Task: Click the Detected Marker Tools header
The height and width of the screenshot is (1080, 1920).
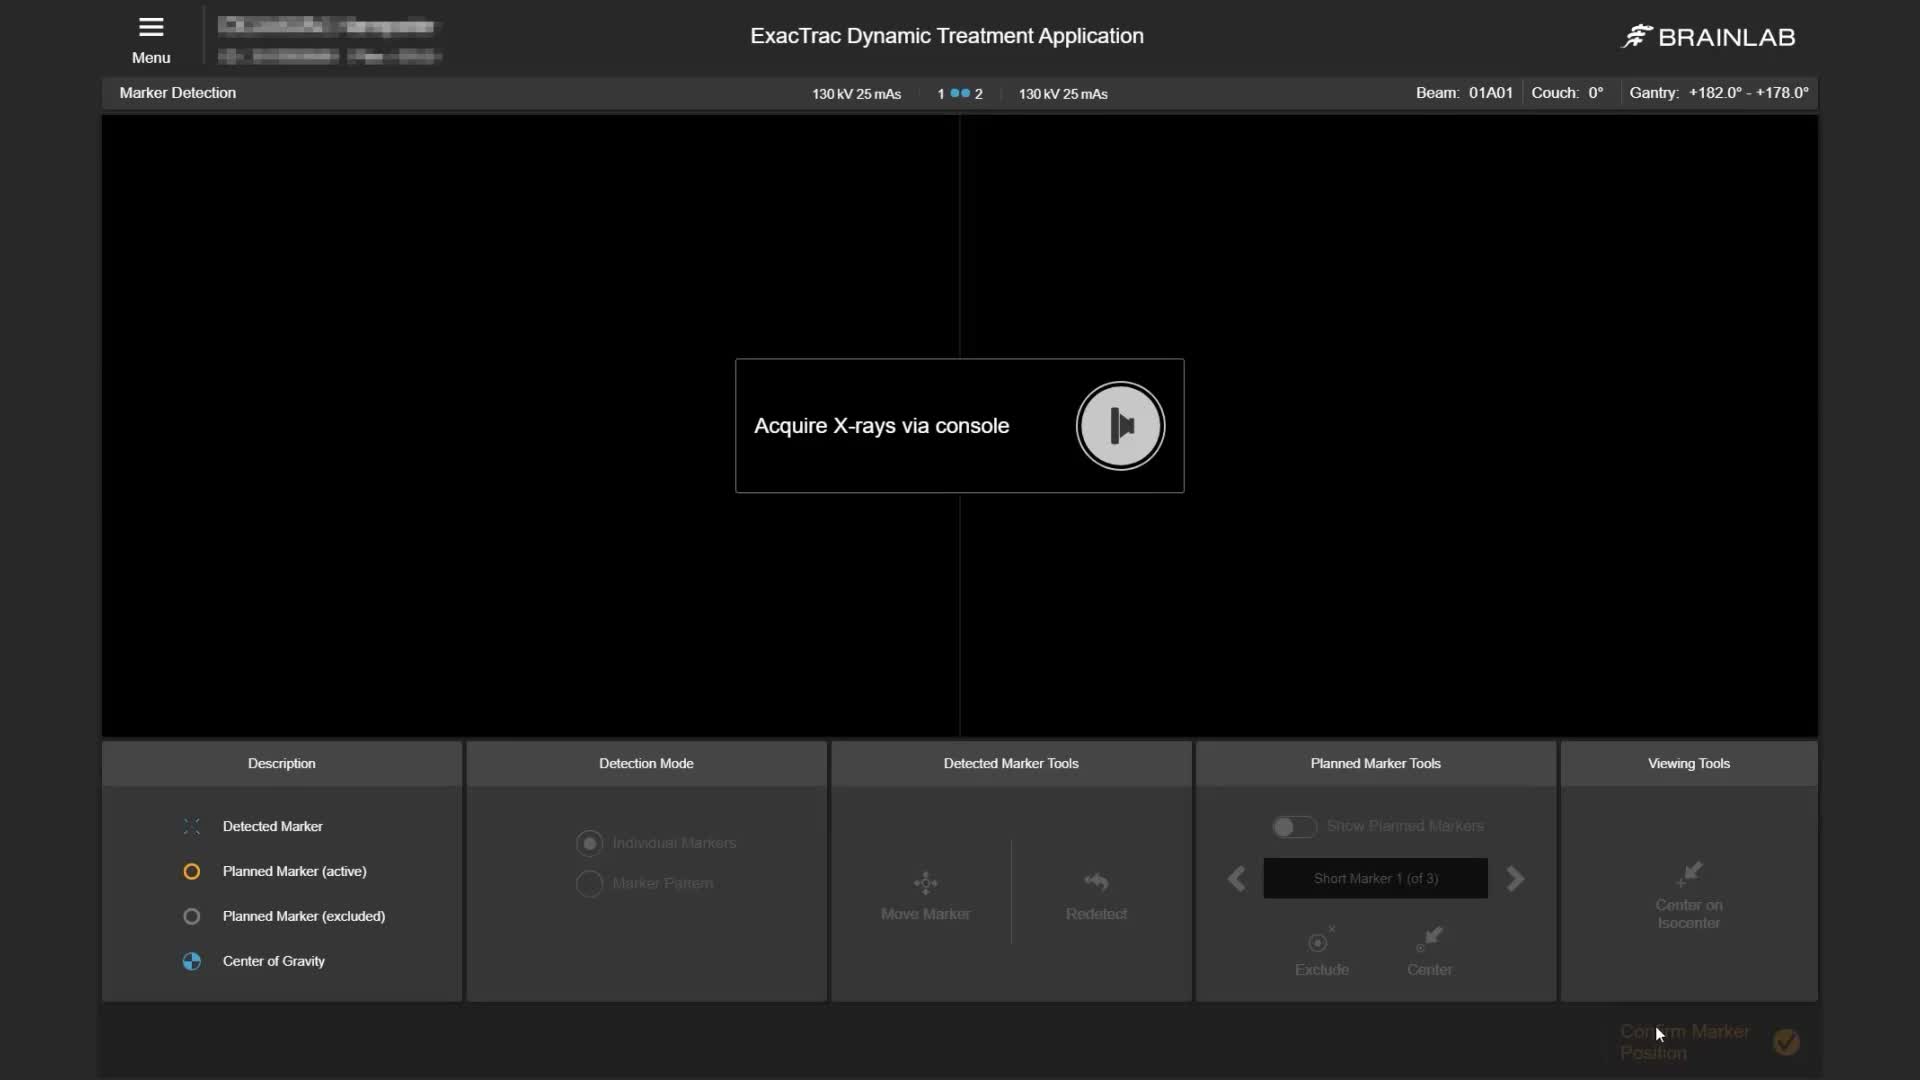Action: 1011,763
